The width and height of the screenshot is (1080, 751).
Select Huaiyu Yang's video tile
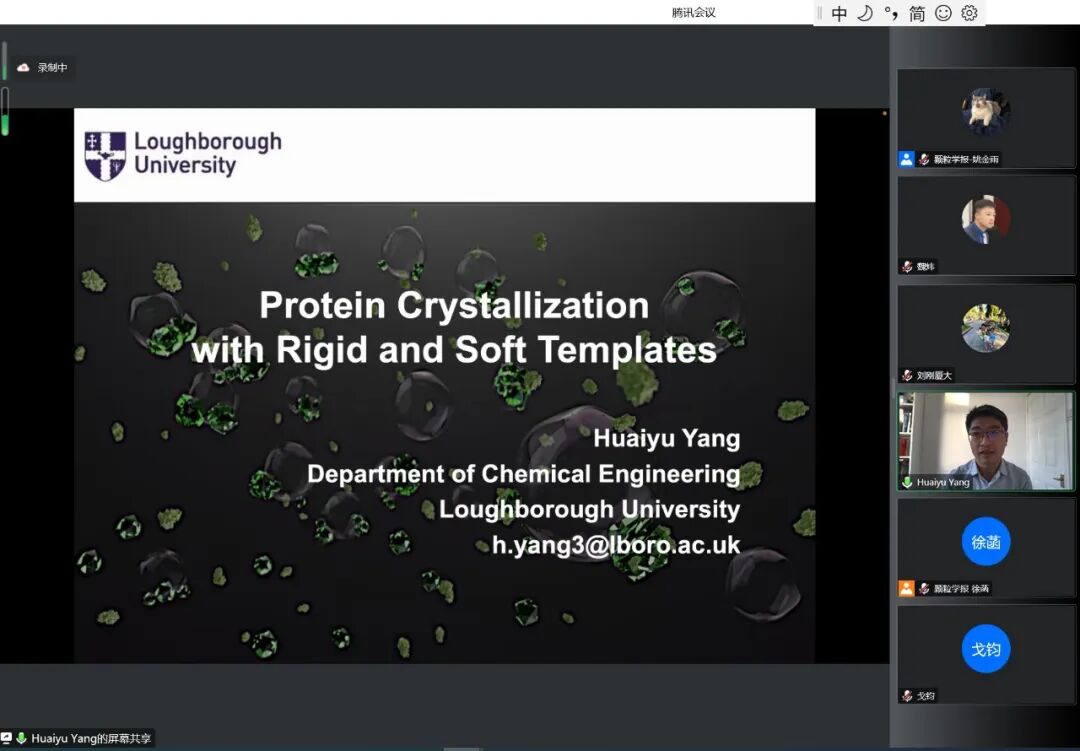(x=986, y=442)
